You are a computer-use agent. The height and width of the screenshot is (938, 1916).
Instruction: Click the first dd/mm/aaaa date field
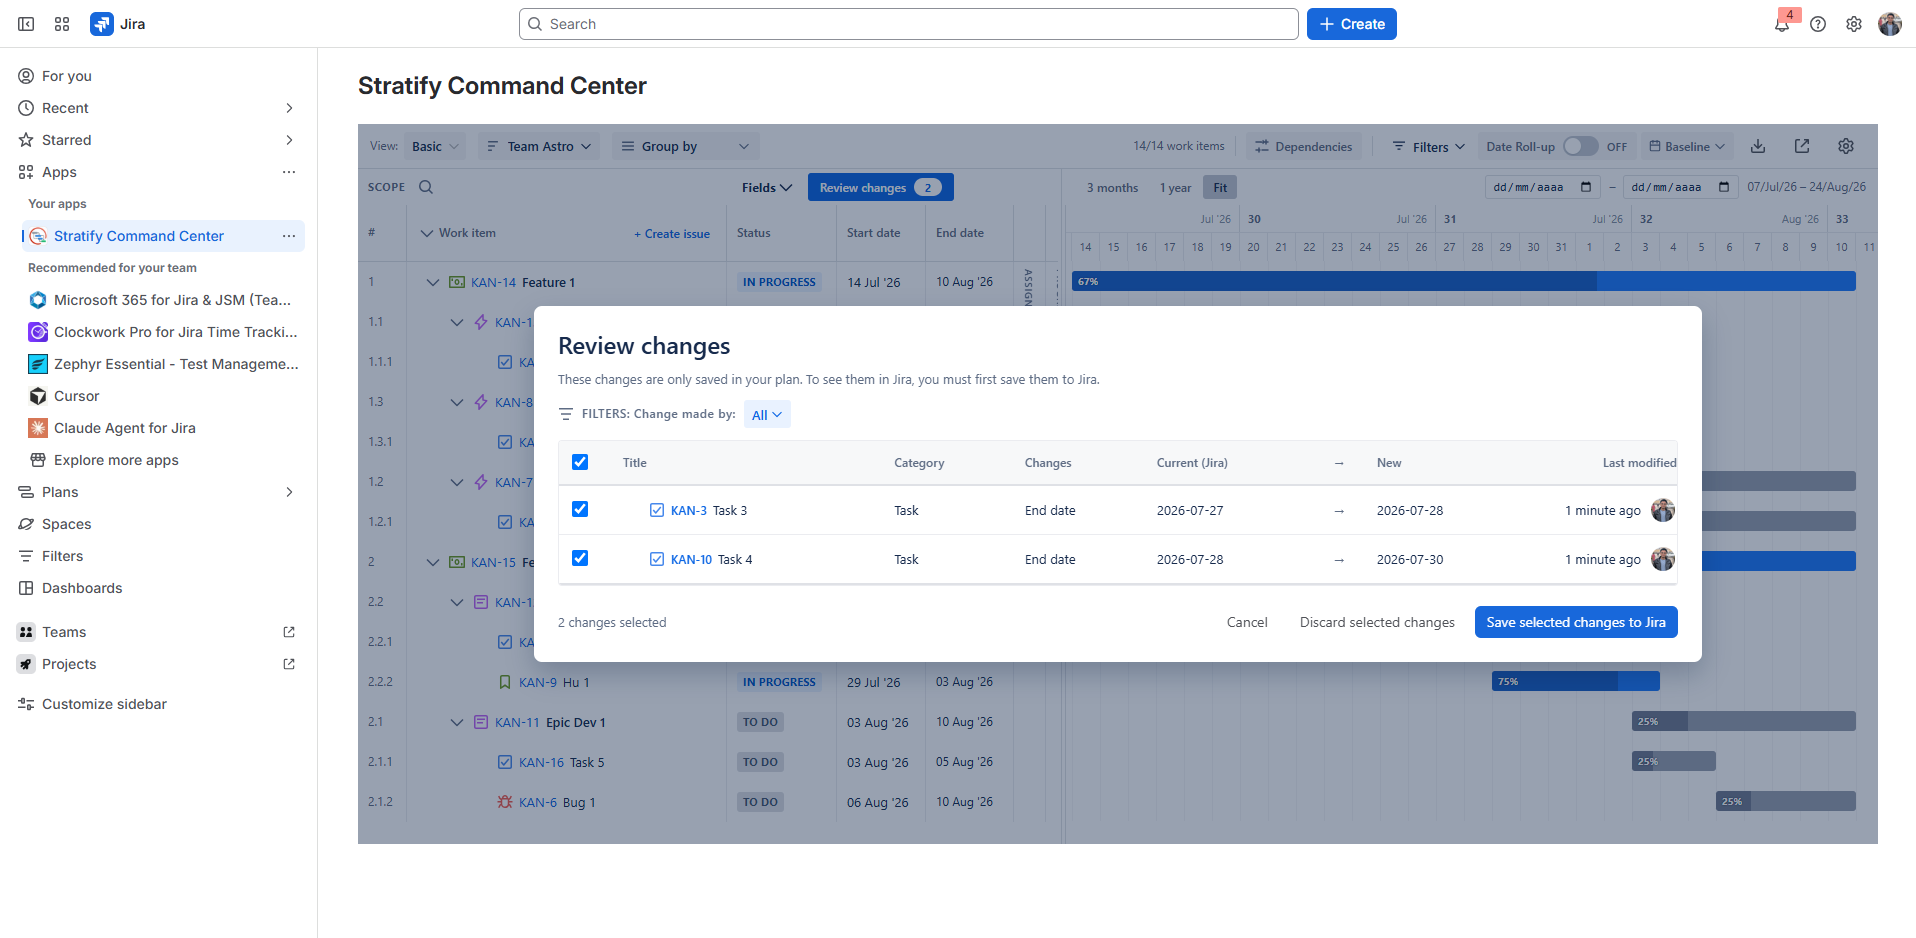point(1542,187)
